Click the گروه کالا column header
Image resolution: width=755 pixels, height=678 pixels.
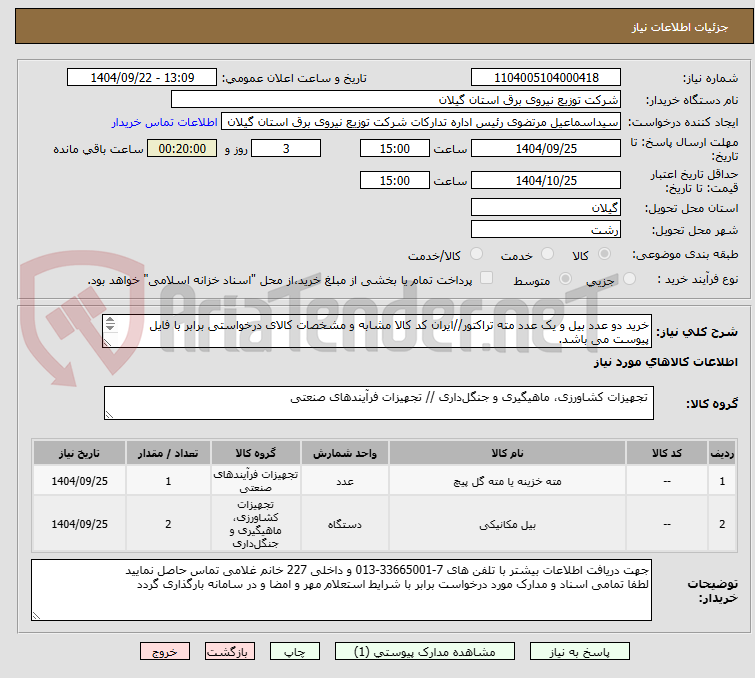click(256, 453)
